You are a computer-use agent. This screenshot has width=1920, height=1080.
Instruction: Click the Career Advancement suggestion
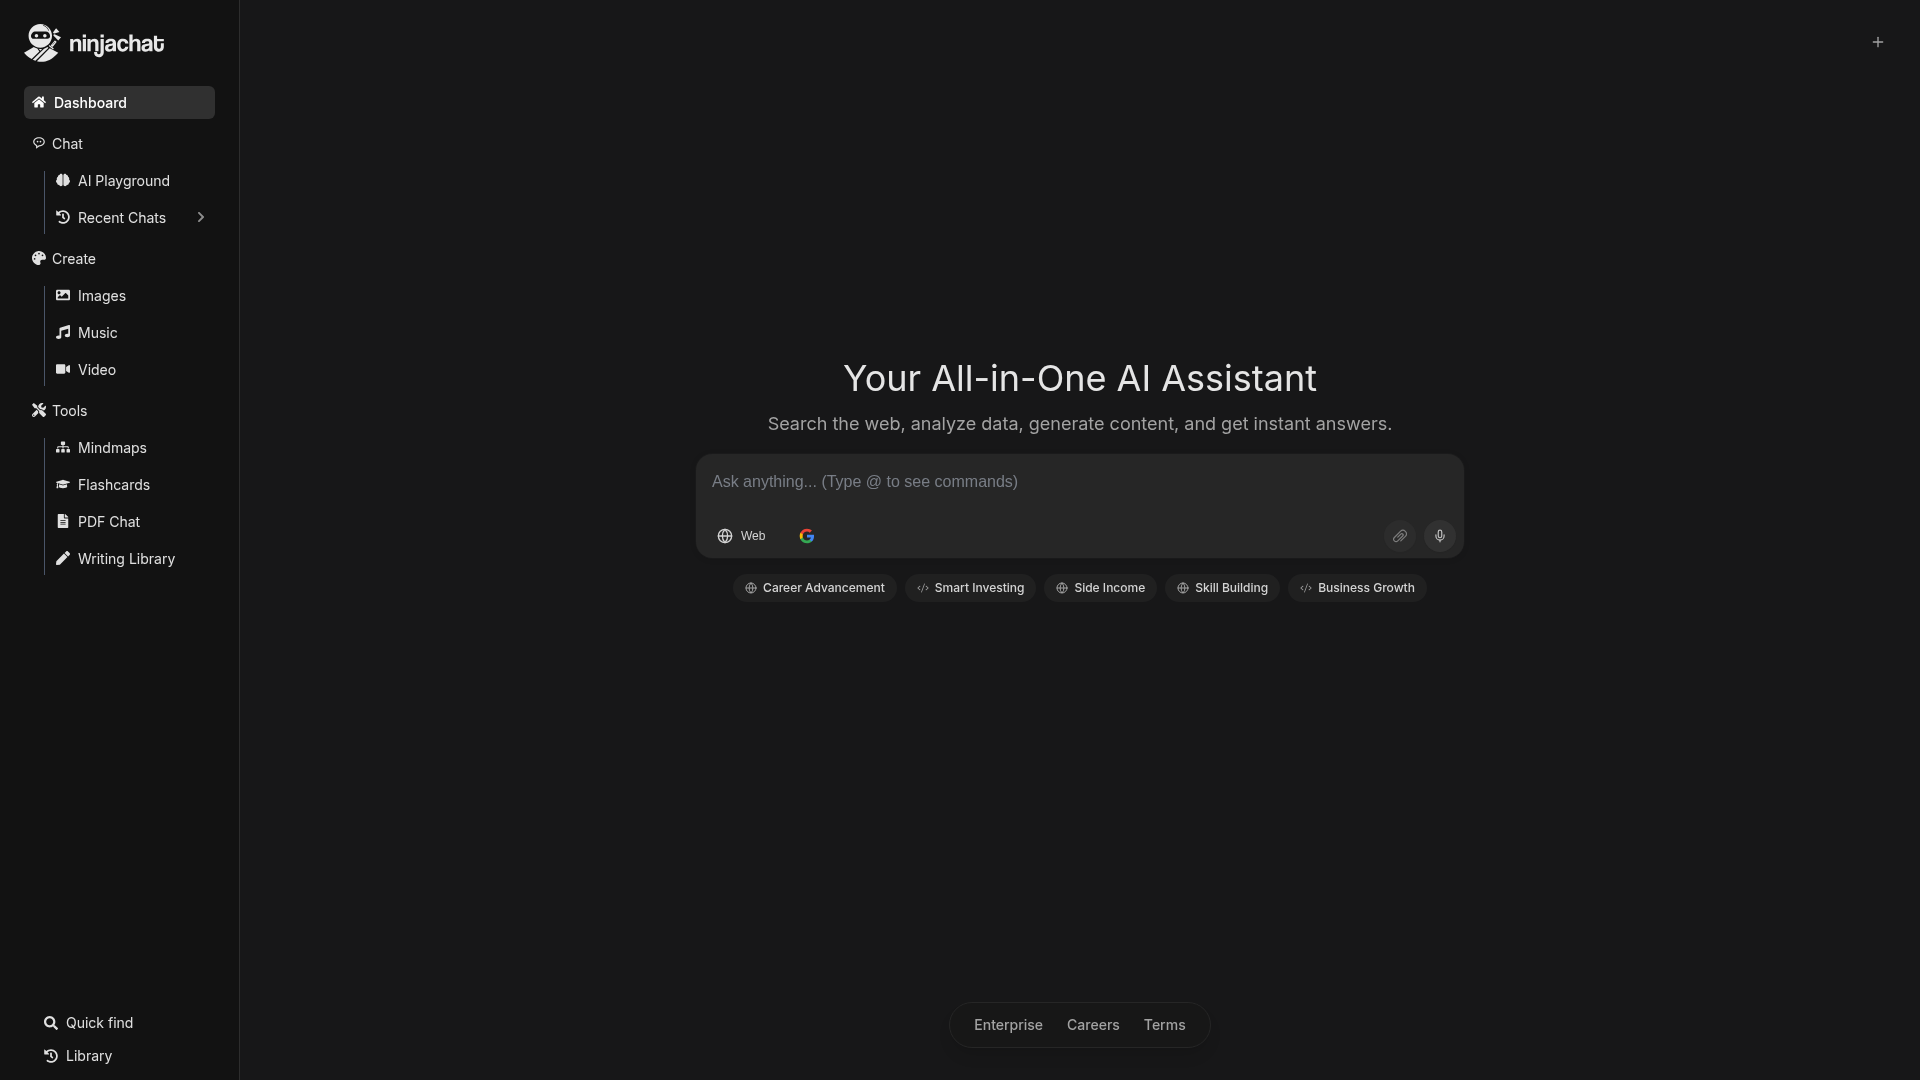tap(814, 587)
